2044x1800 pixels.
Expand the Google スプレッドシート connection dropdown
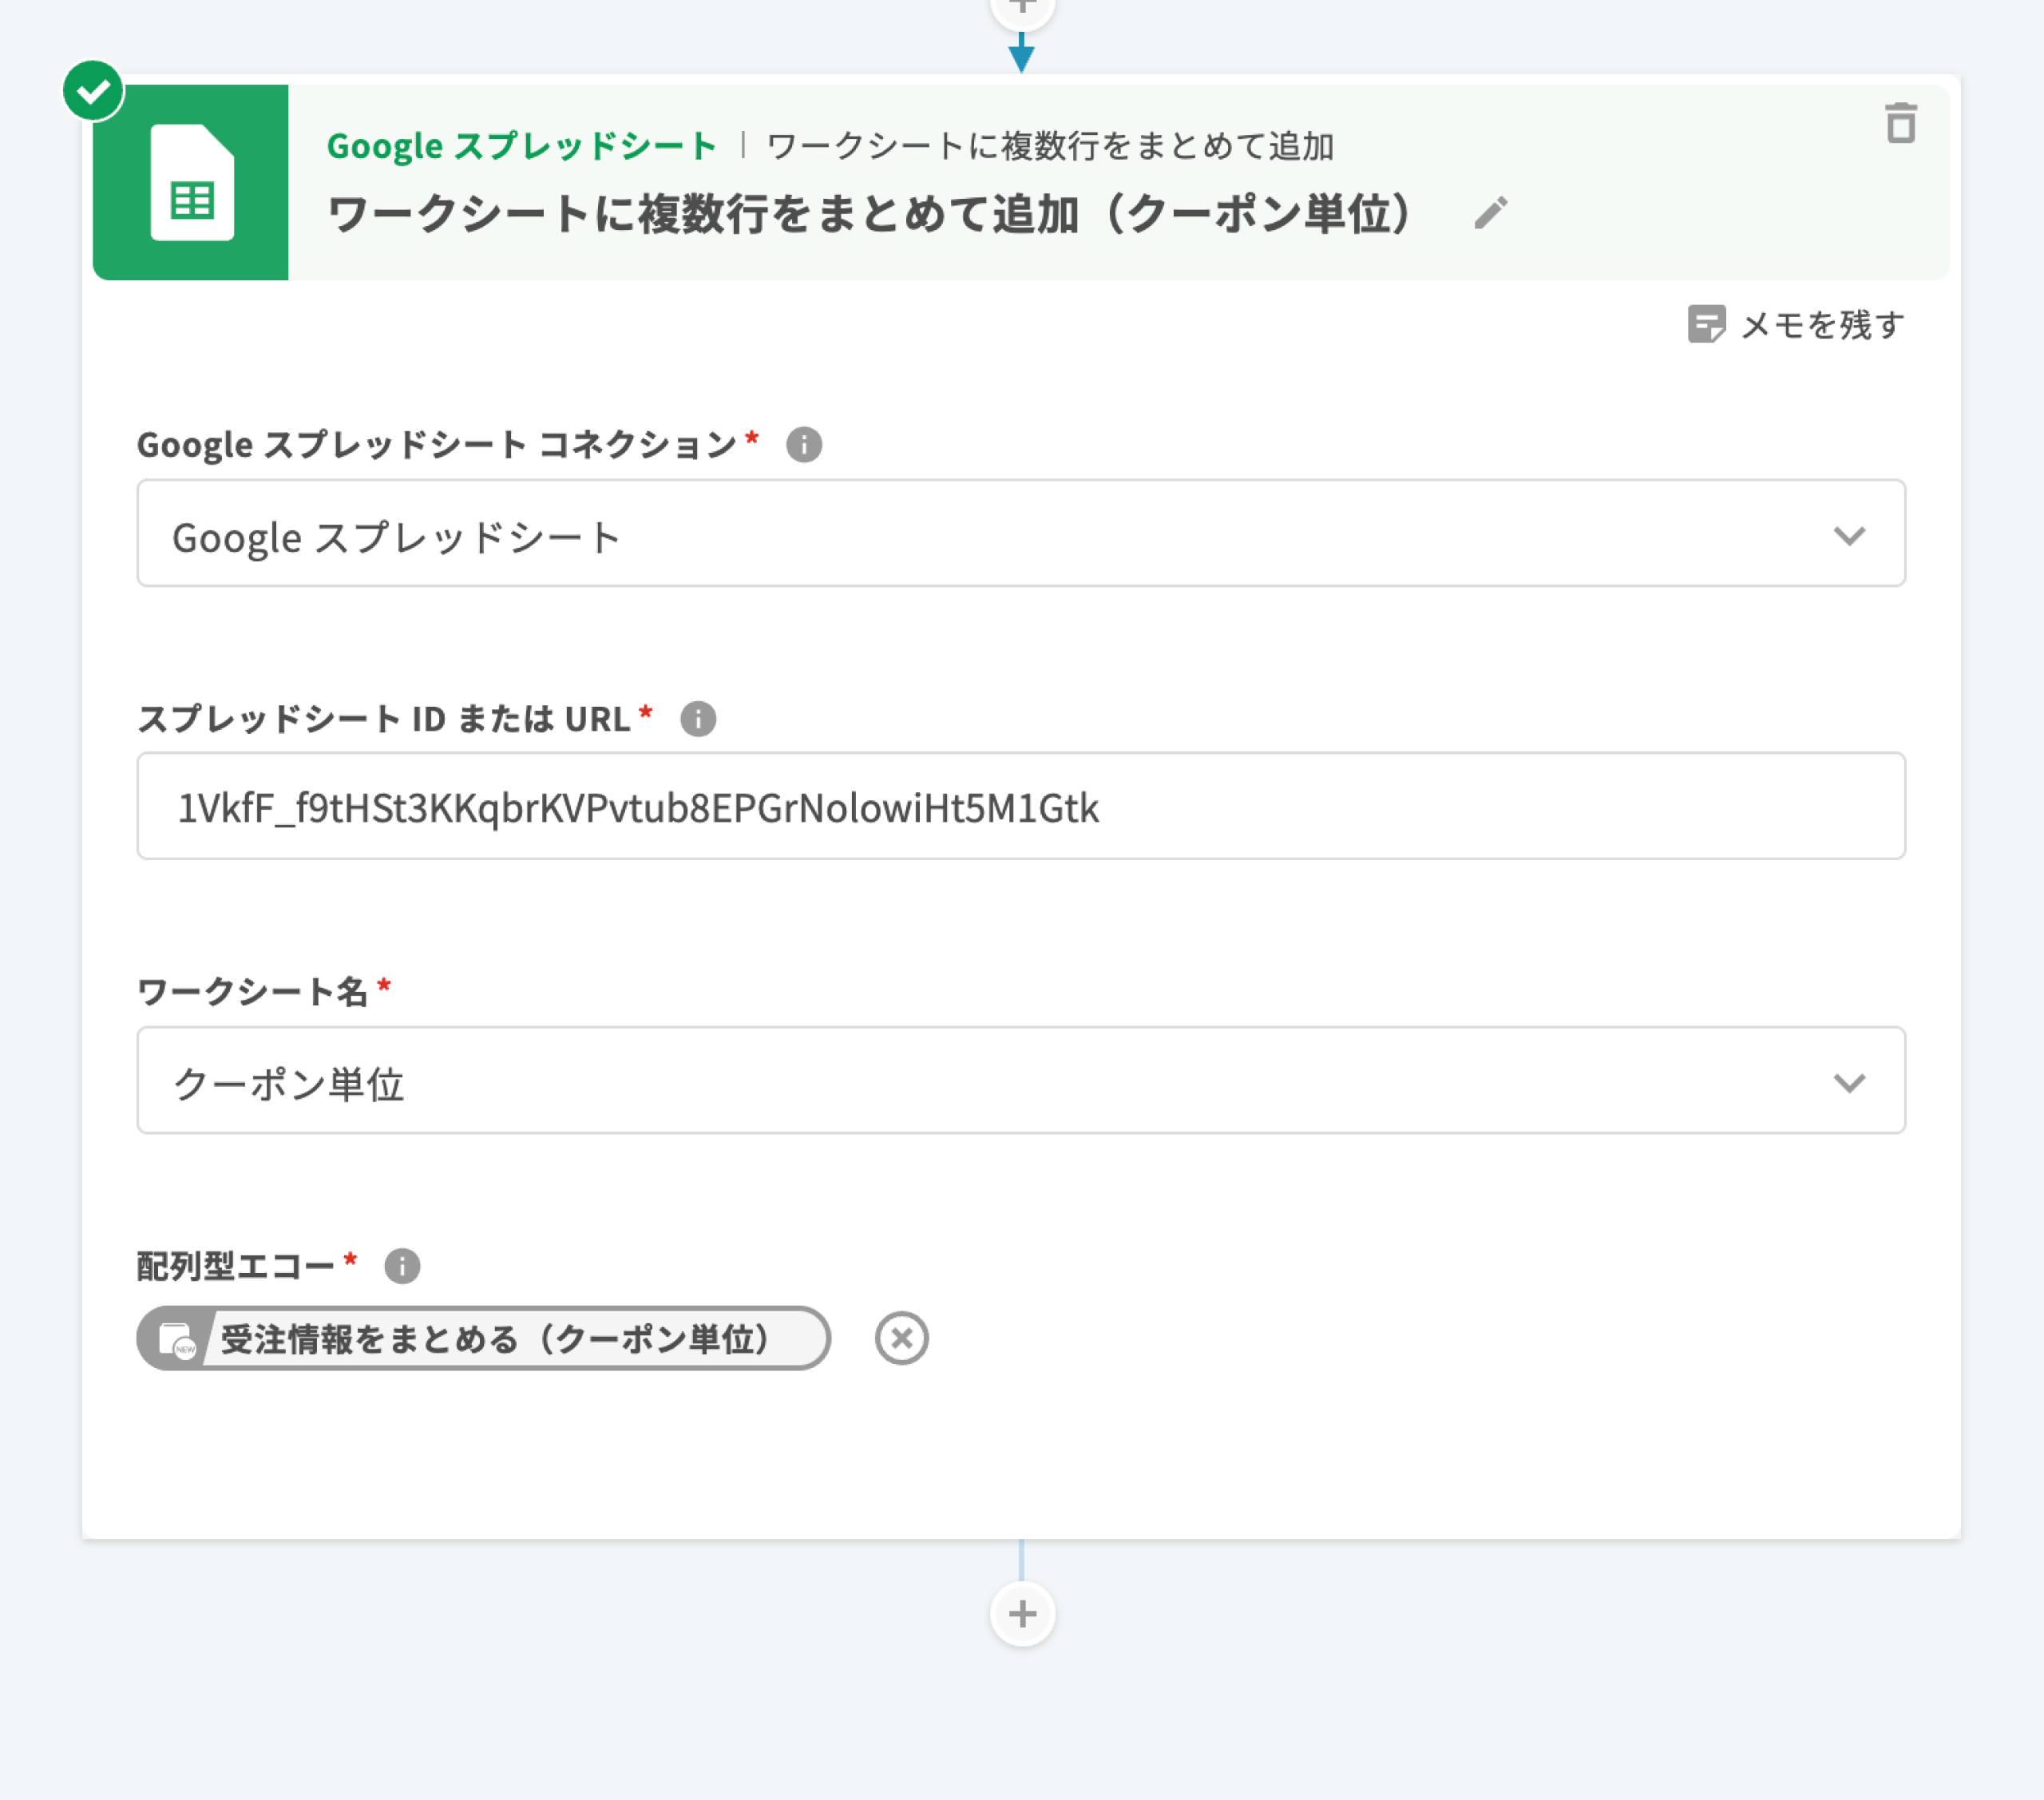[1848, 535]
